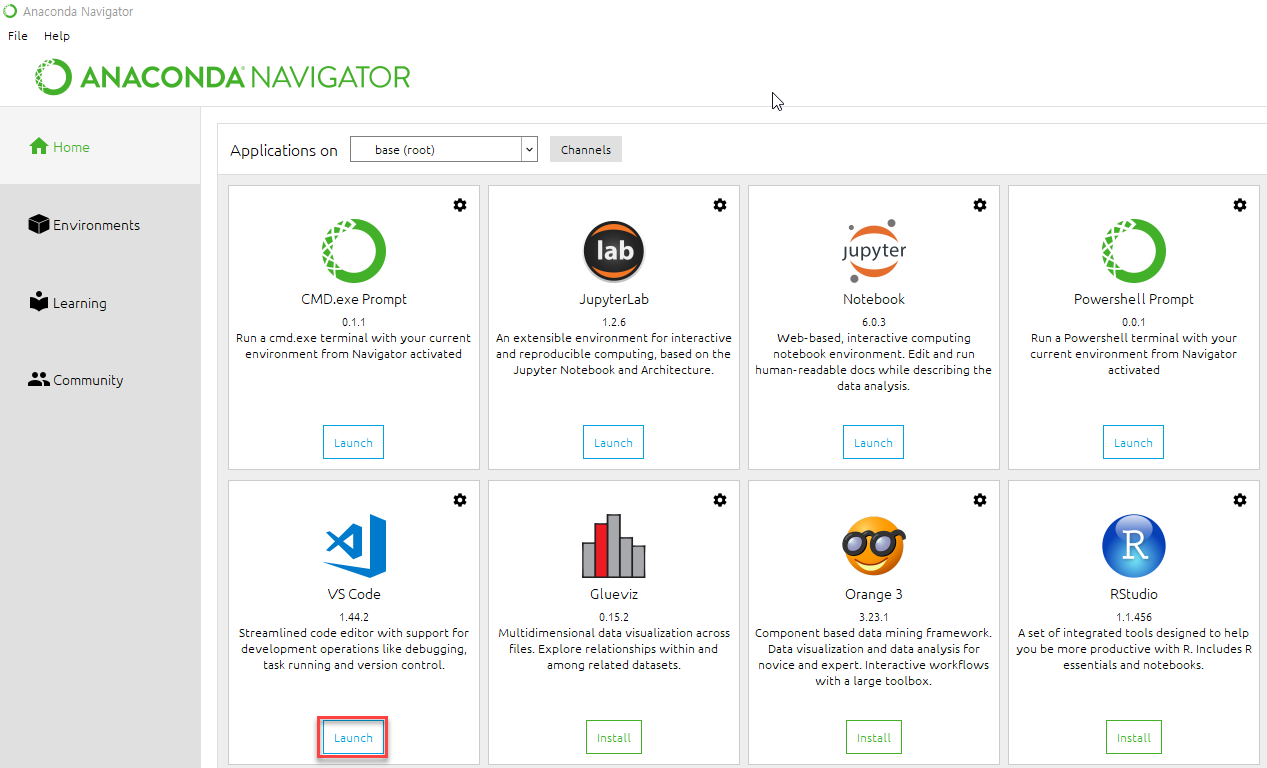Click the RStudio logo icon
Viewport: 1267px width, 768px height.
[1134, 546]
